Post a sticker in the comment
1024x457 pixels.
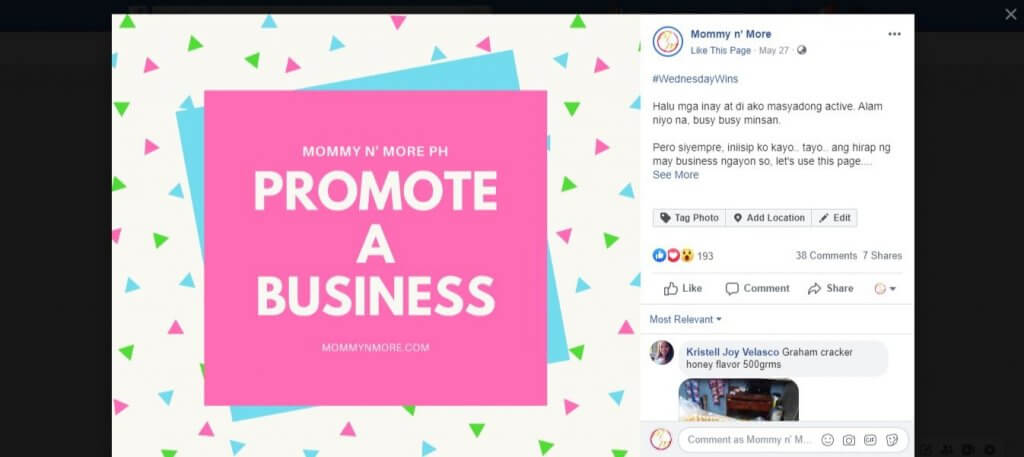[x=891, y=440]
